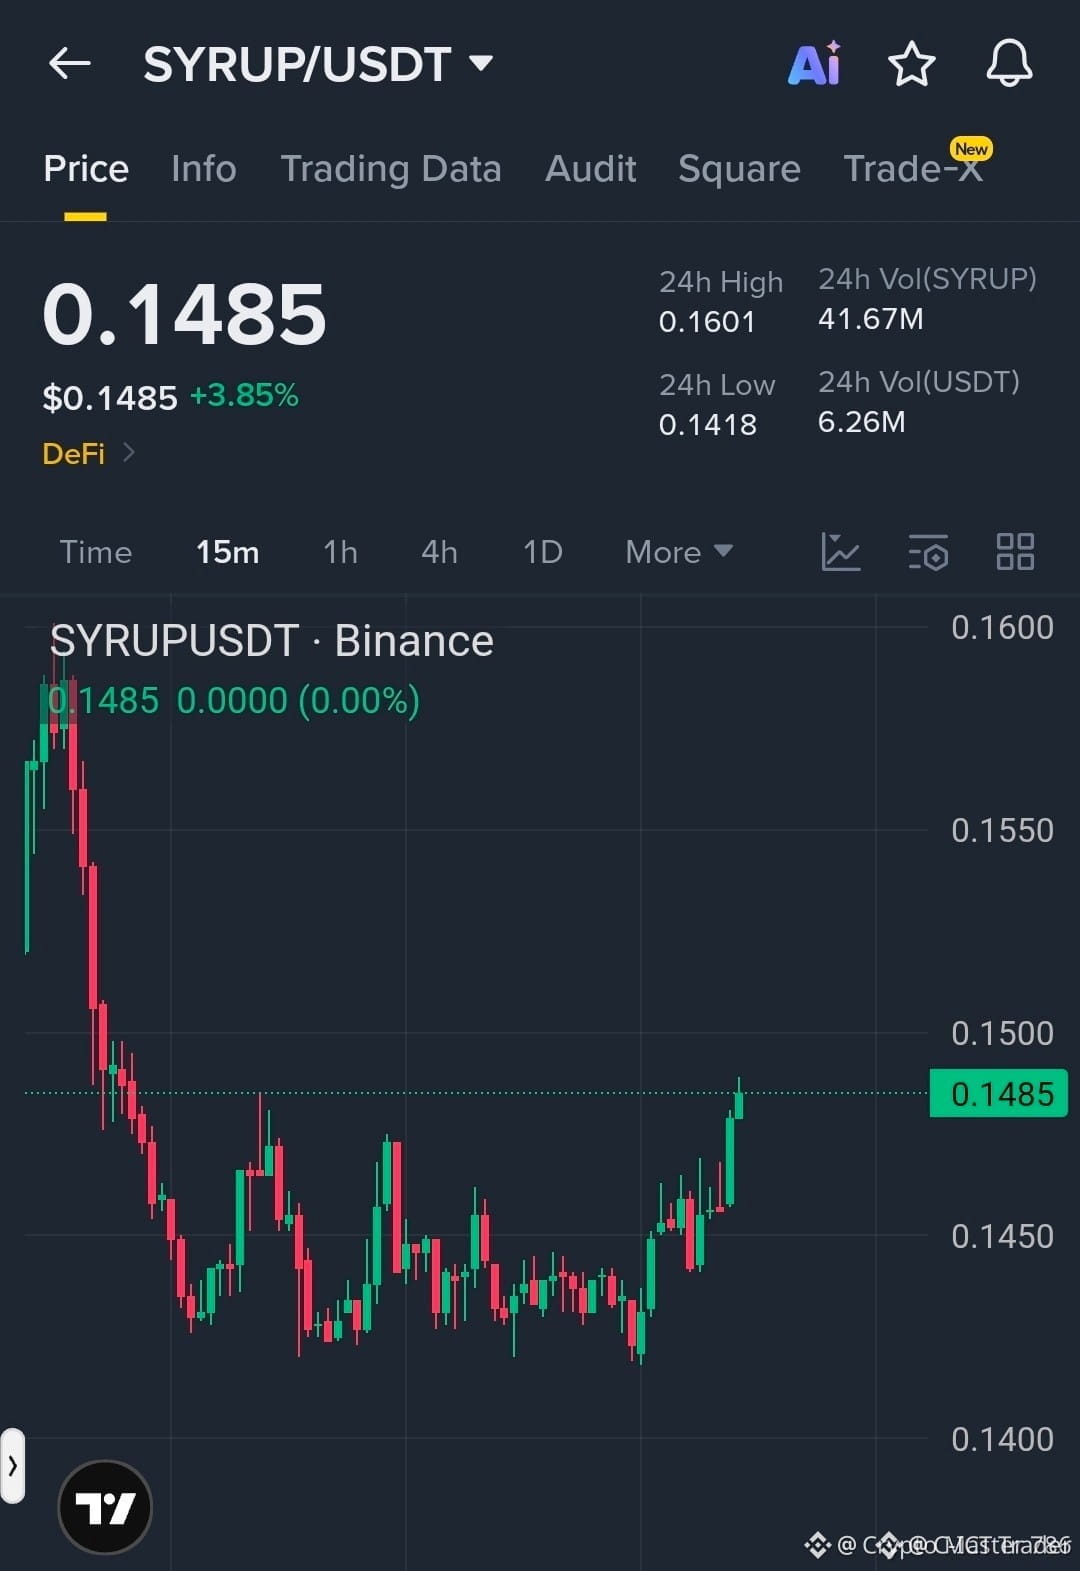The image size is (1080, 1571).
Task: Open chart indicators line-graph icon
Action: pos(841,552)
